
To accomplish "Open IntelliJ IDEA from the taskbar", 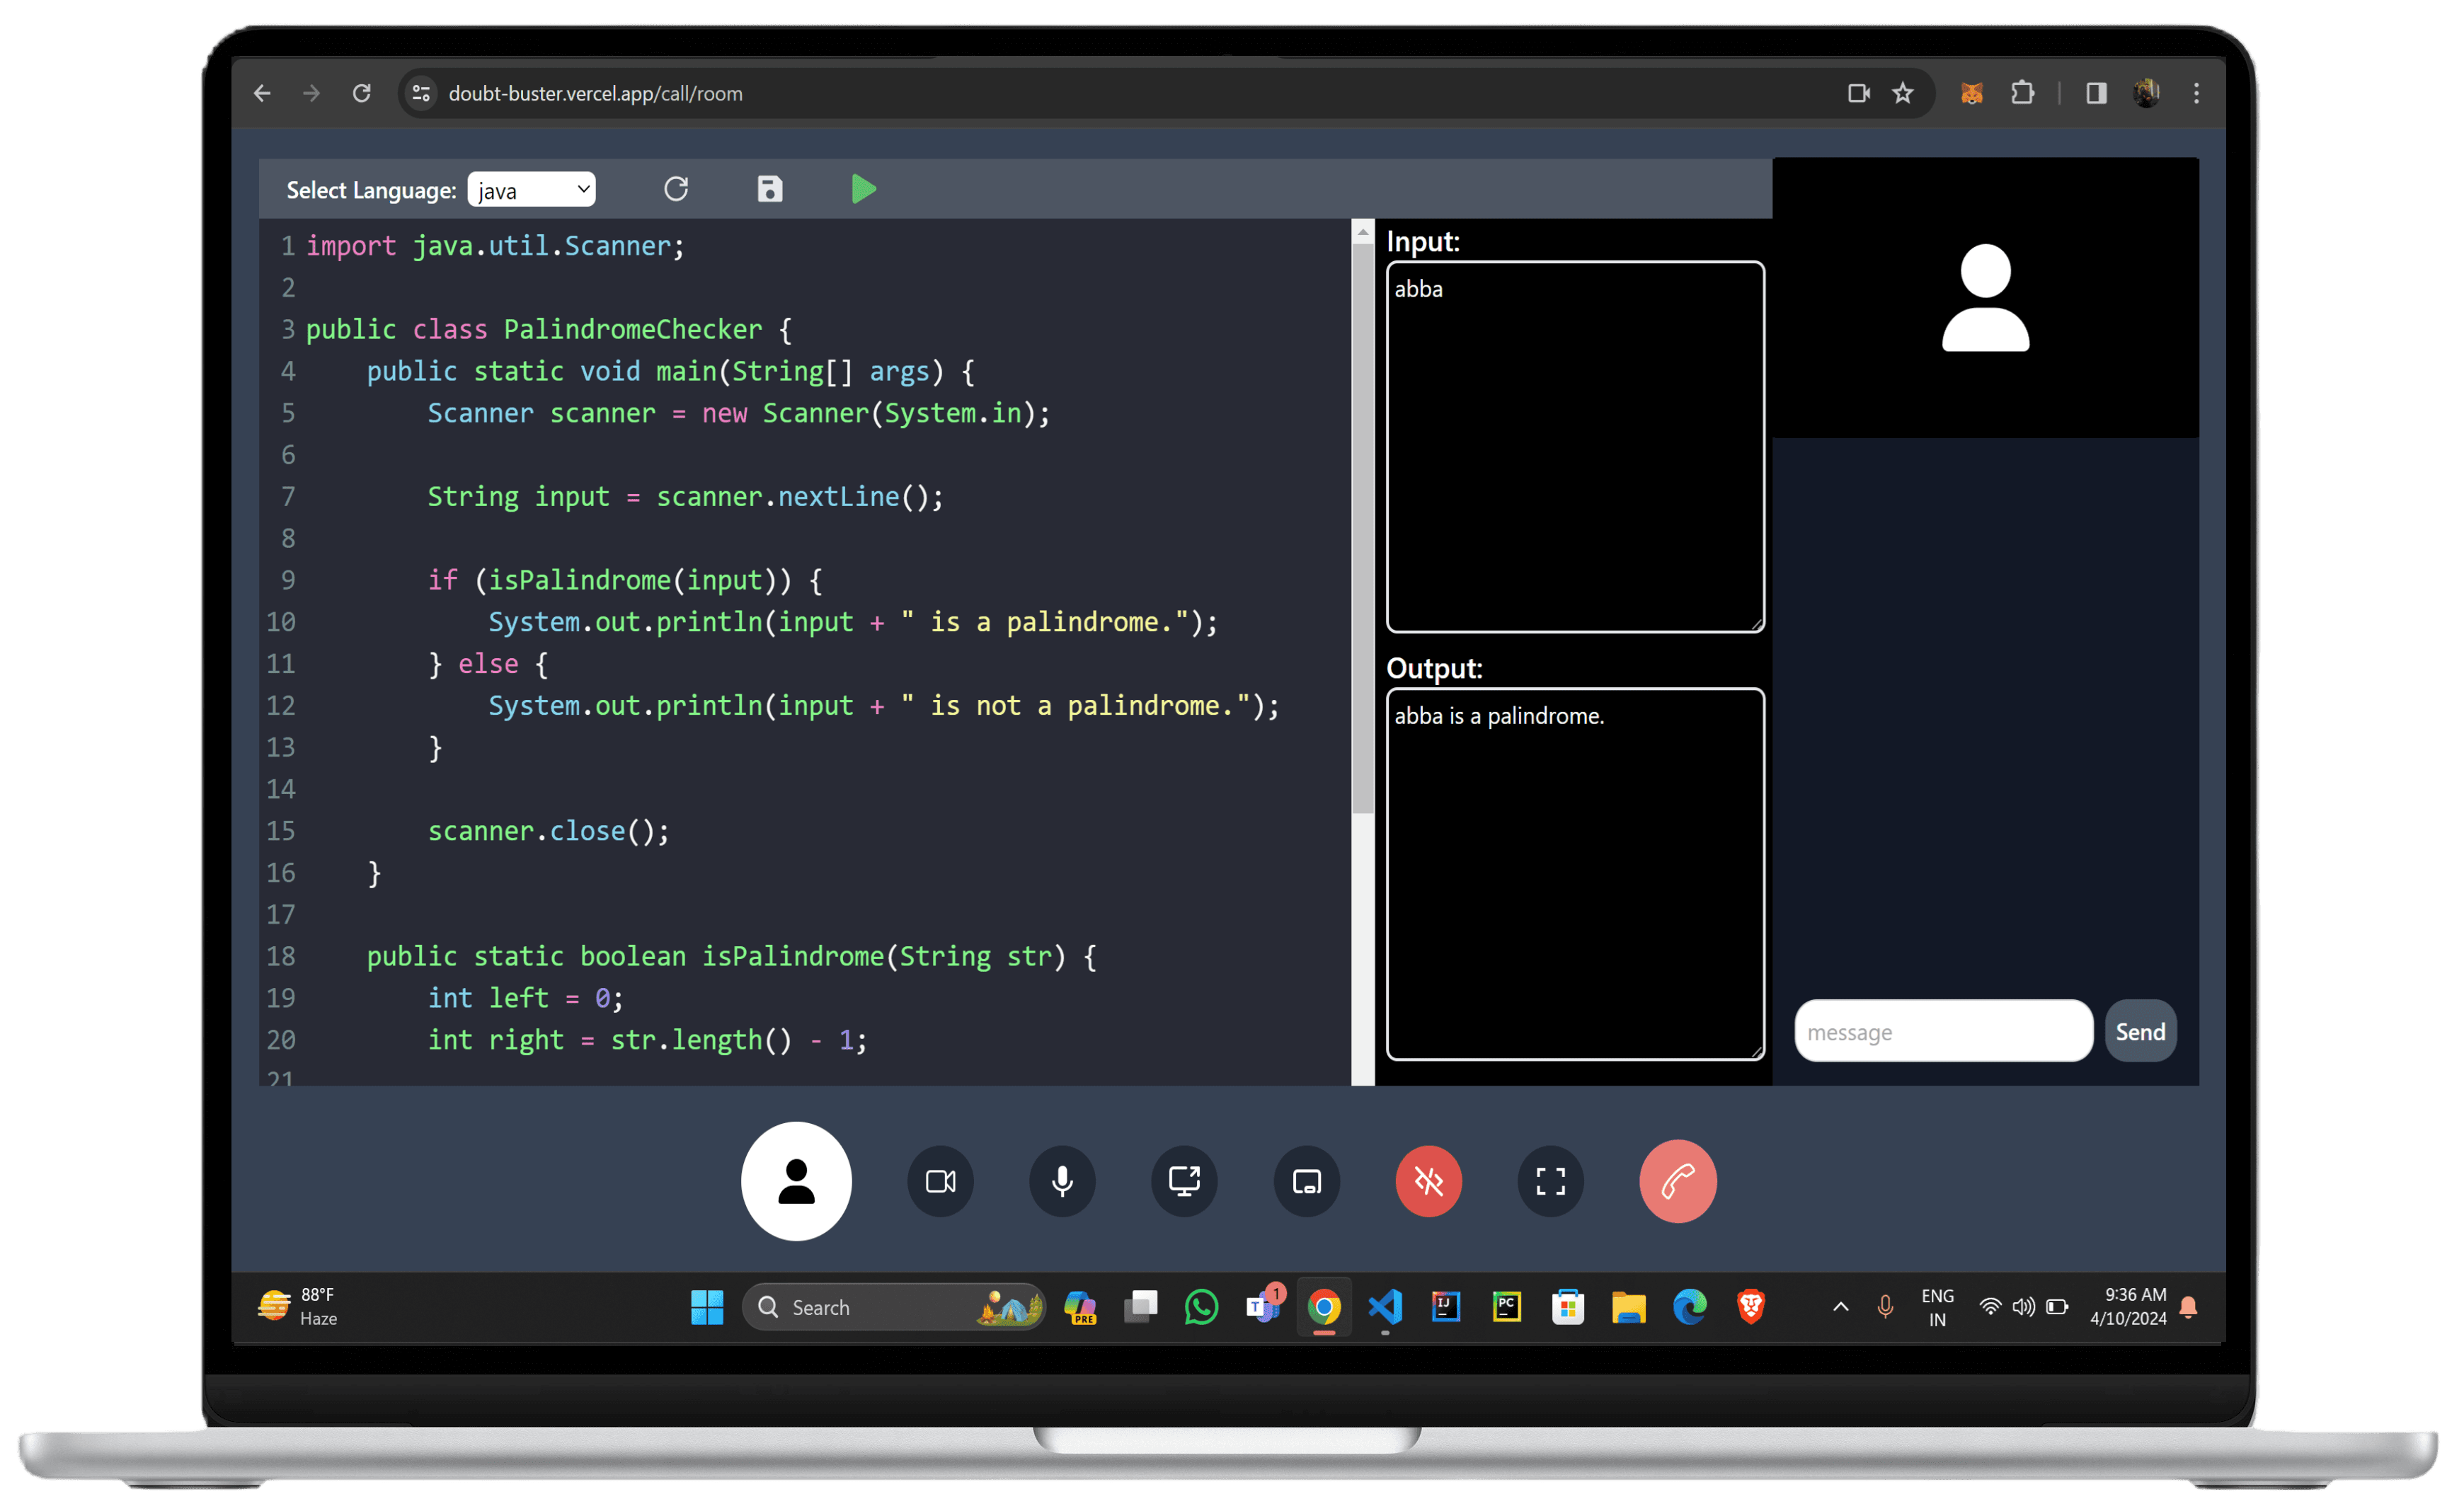I will [1446, 1307].
